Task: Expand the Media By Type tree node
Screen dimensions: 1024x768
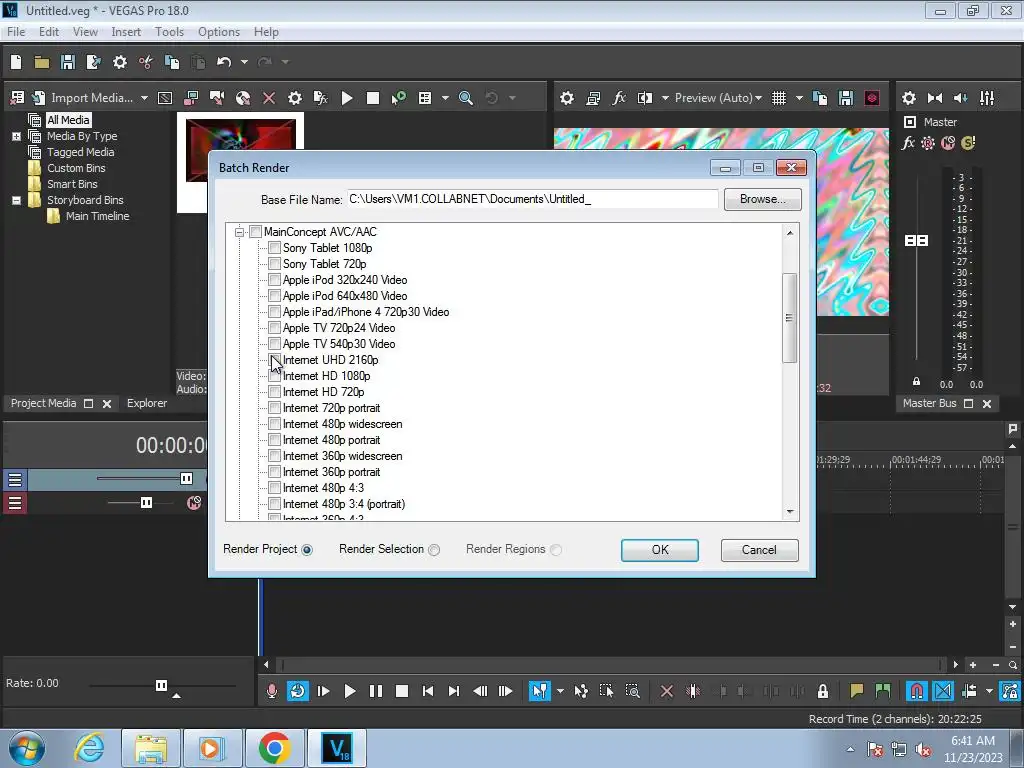Action: pos(16,136)
